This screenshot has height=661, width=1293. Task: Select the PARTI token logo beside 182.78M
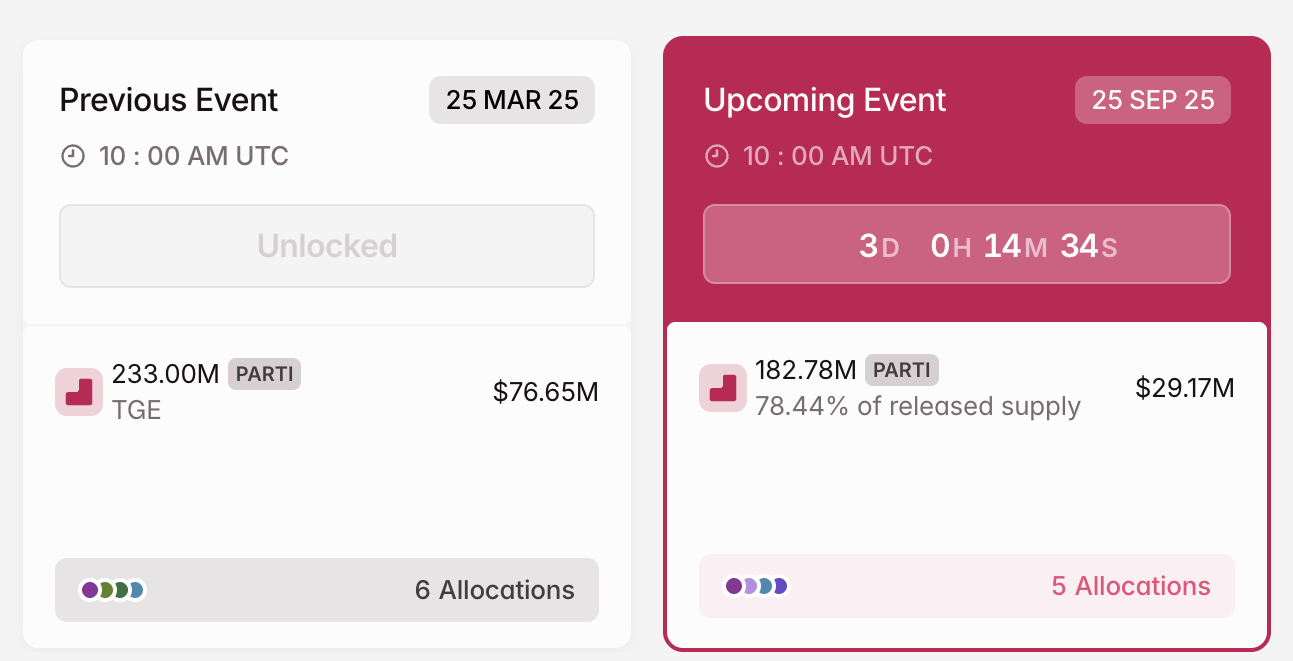point(722,387)
